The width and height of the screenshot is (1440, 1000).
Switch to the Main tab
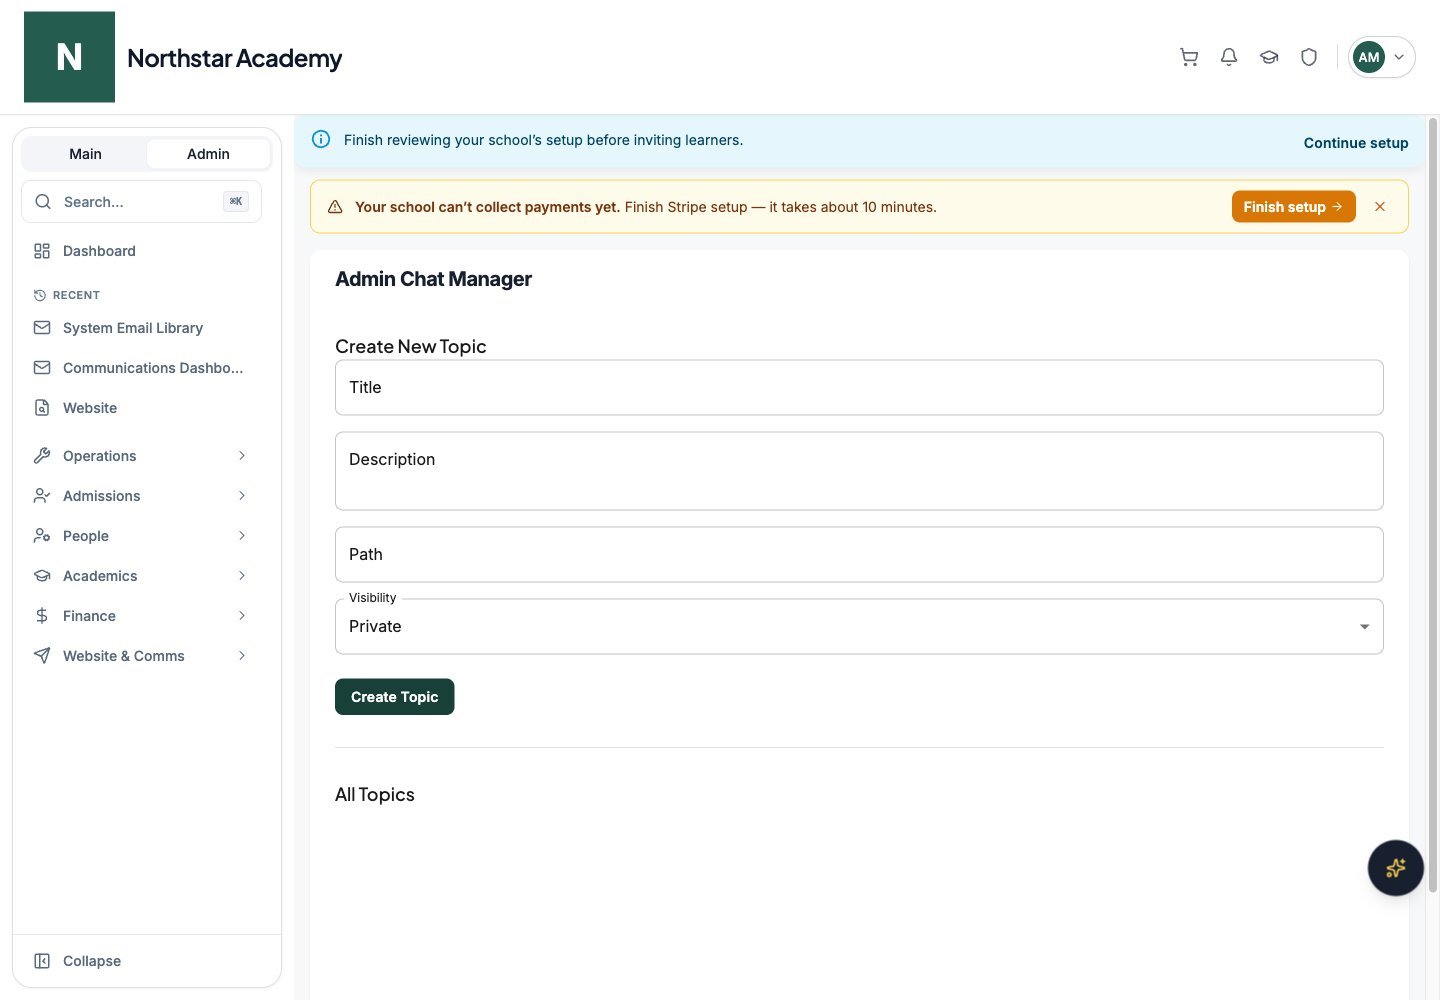click(85, 154)
